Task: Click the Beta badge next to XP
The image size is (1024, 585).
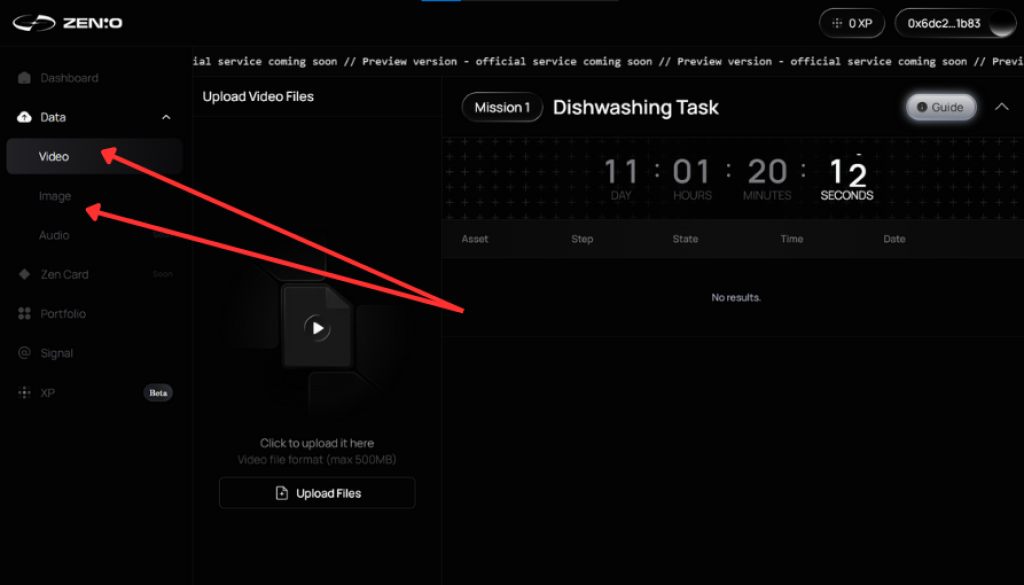Action: [x=158, y=393]
